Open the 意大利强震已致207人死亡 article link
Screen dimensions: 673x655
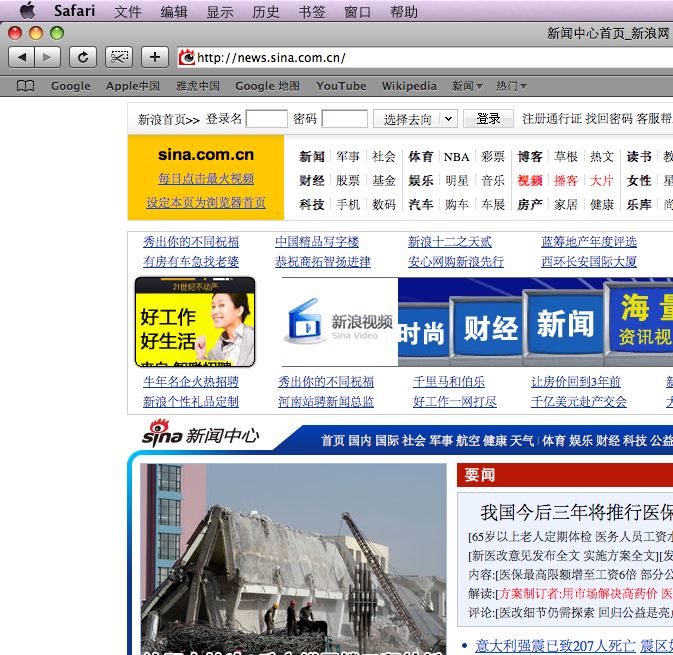point(555,646)
